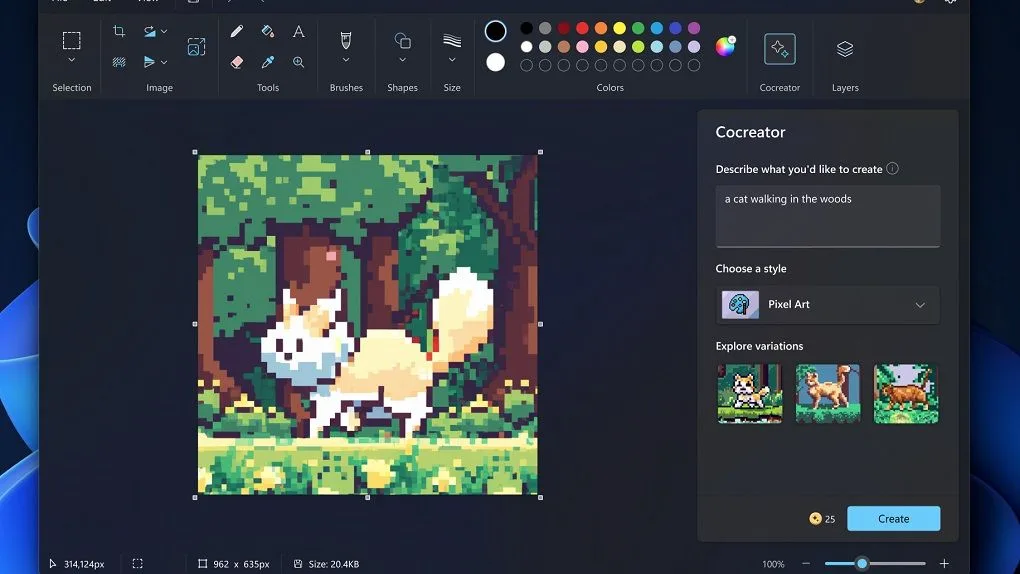The width and height of the screenshot is (1020, 574).
Task: Click the Rotate image icon
Action: tap(150, 31)
